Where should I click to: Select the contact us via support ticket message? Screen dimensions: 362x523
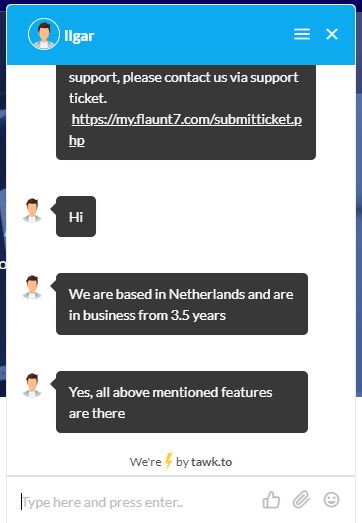pyautogui.click(x=186, y=112)
